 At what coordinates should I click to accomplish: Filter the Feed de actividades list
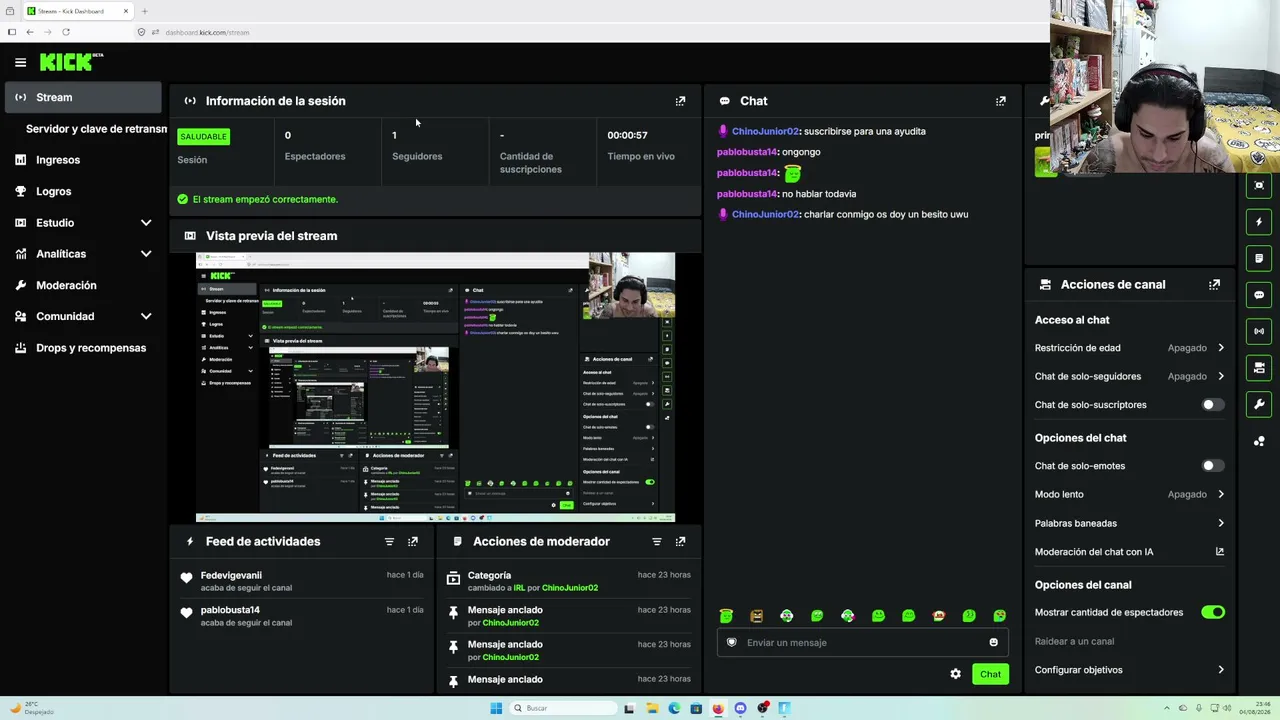389,541
